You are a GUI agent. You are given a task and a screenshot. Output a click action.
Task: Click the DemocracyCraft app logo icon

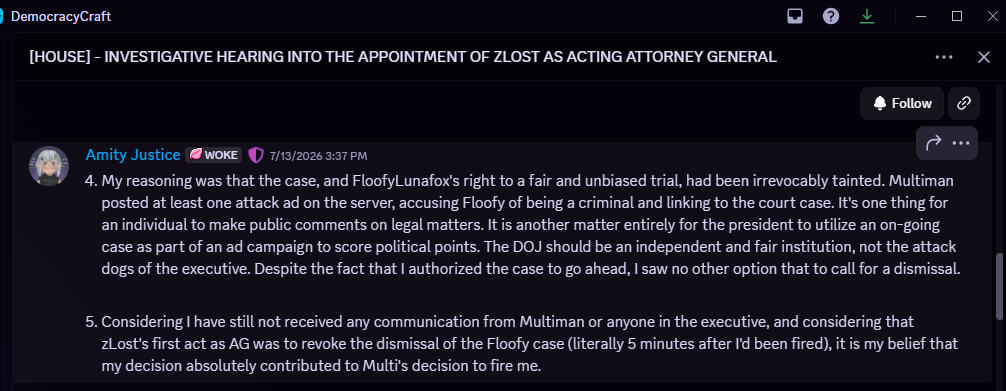[x=2, y=16]
